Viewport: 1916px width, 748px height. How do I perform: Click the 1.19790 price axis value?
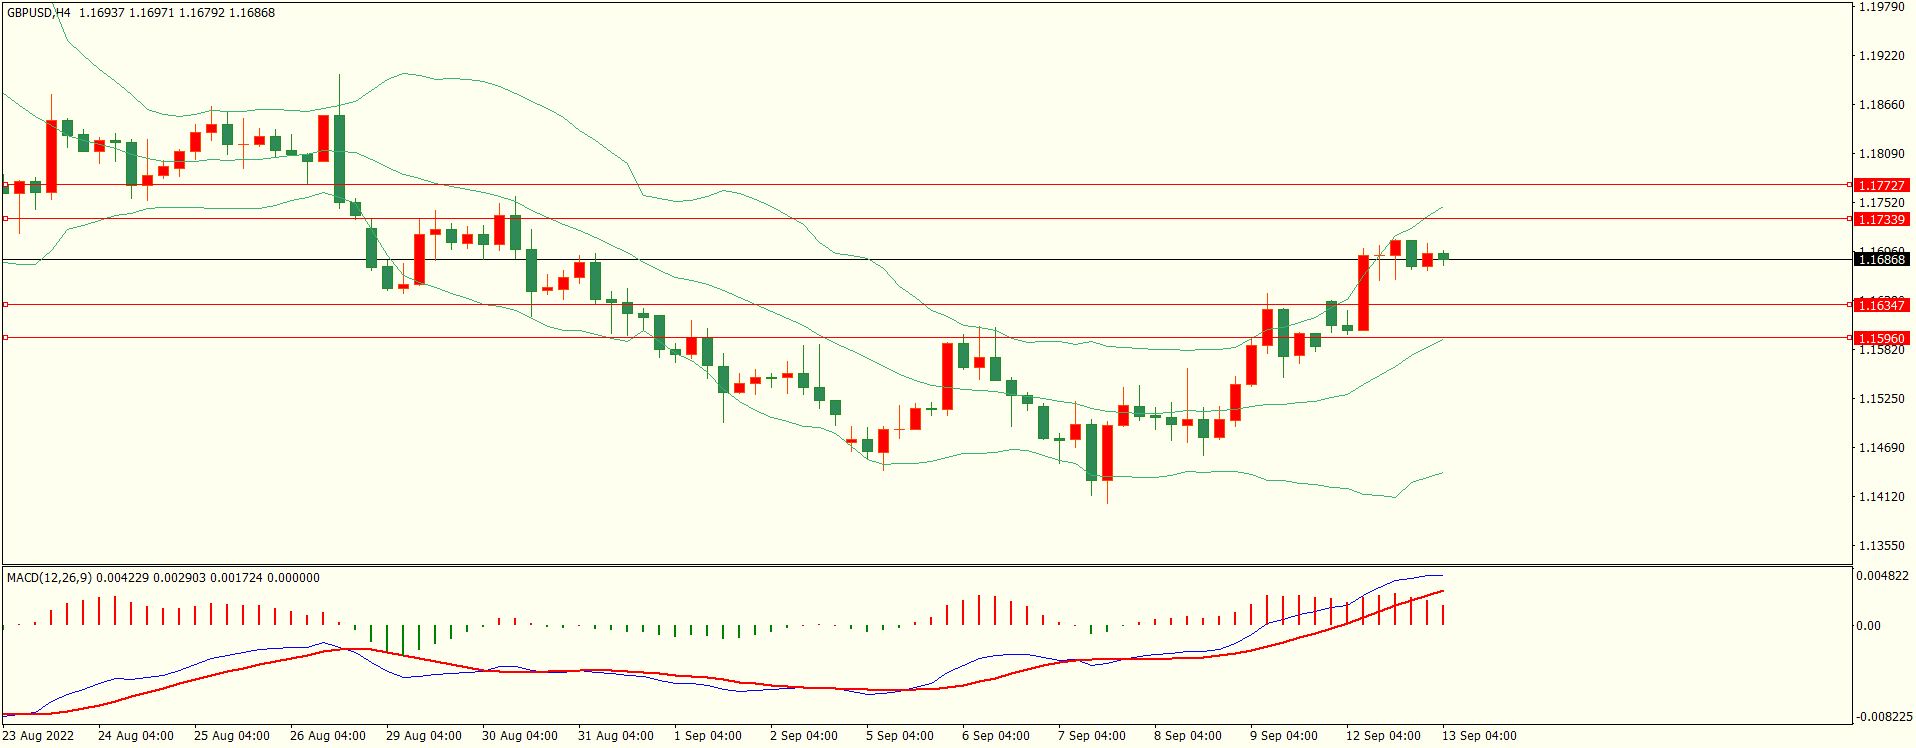(1881, 7)
